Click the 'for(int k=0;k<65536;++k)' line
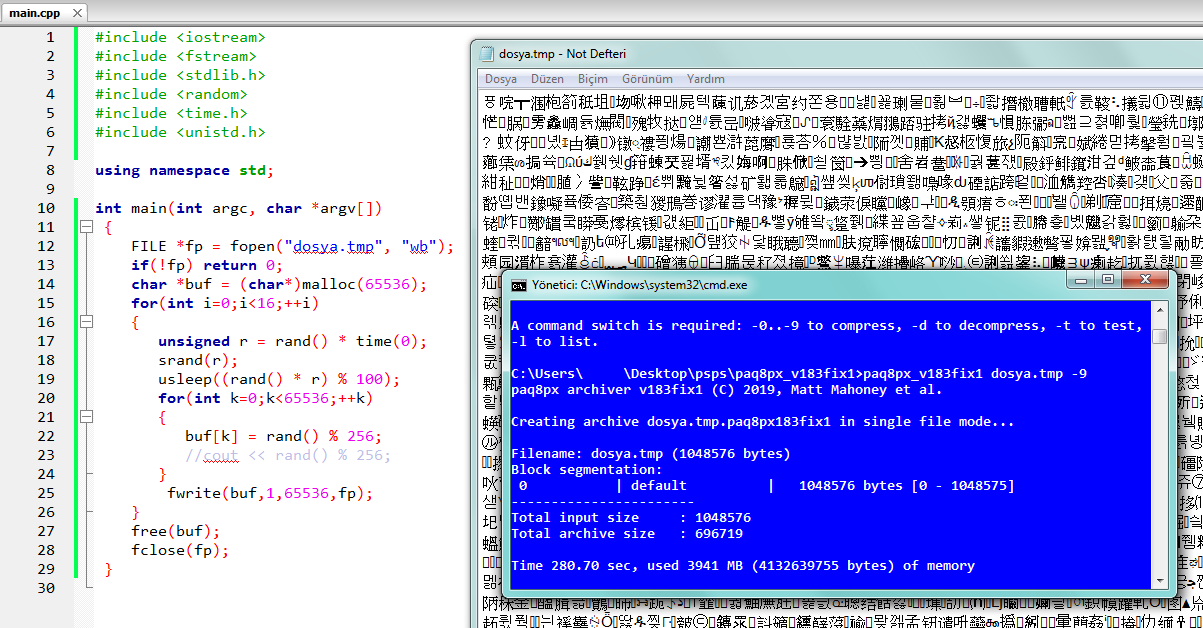Viewport: 1203px width, 628px height. point(265,398)
